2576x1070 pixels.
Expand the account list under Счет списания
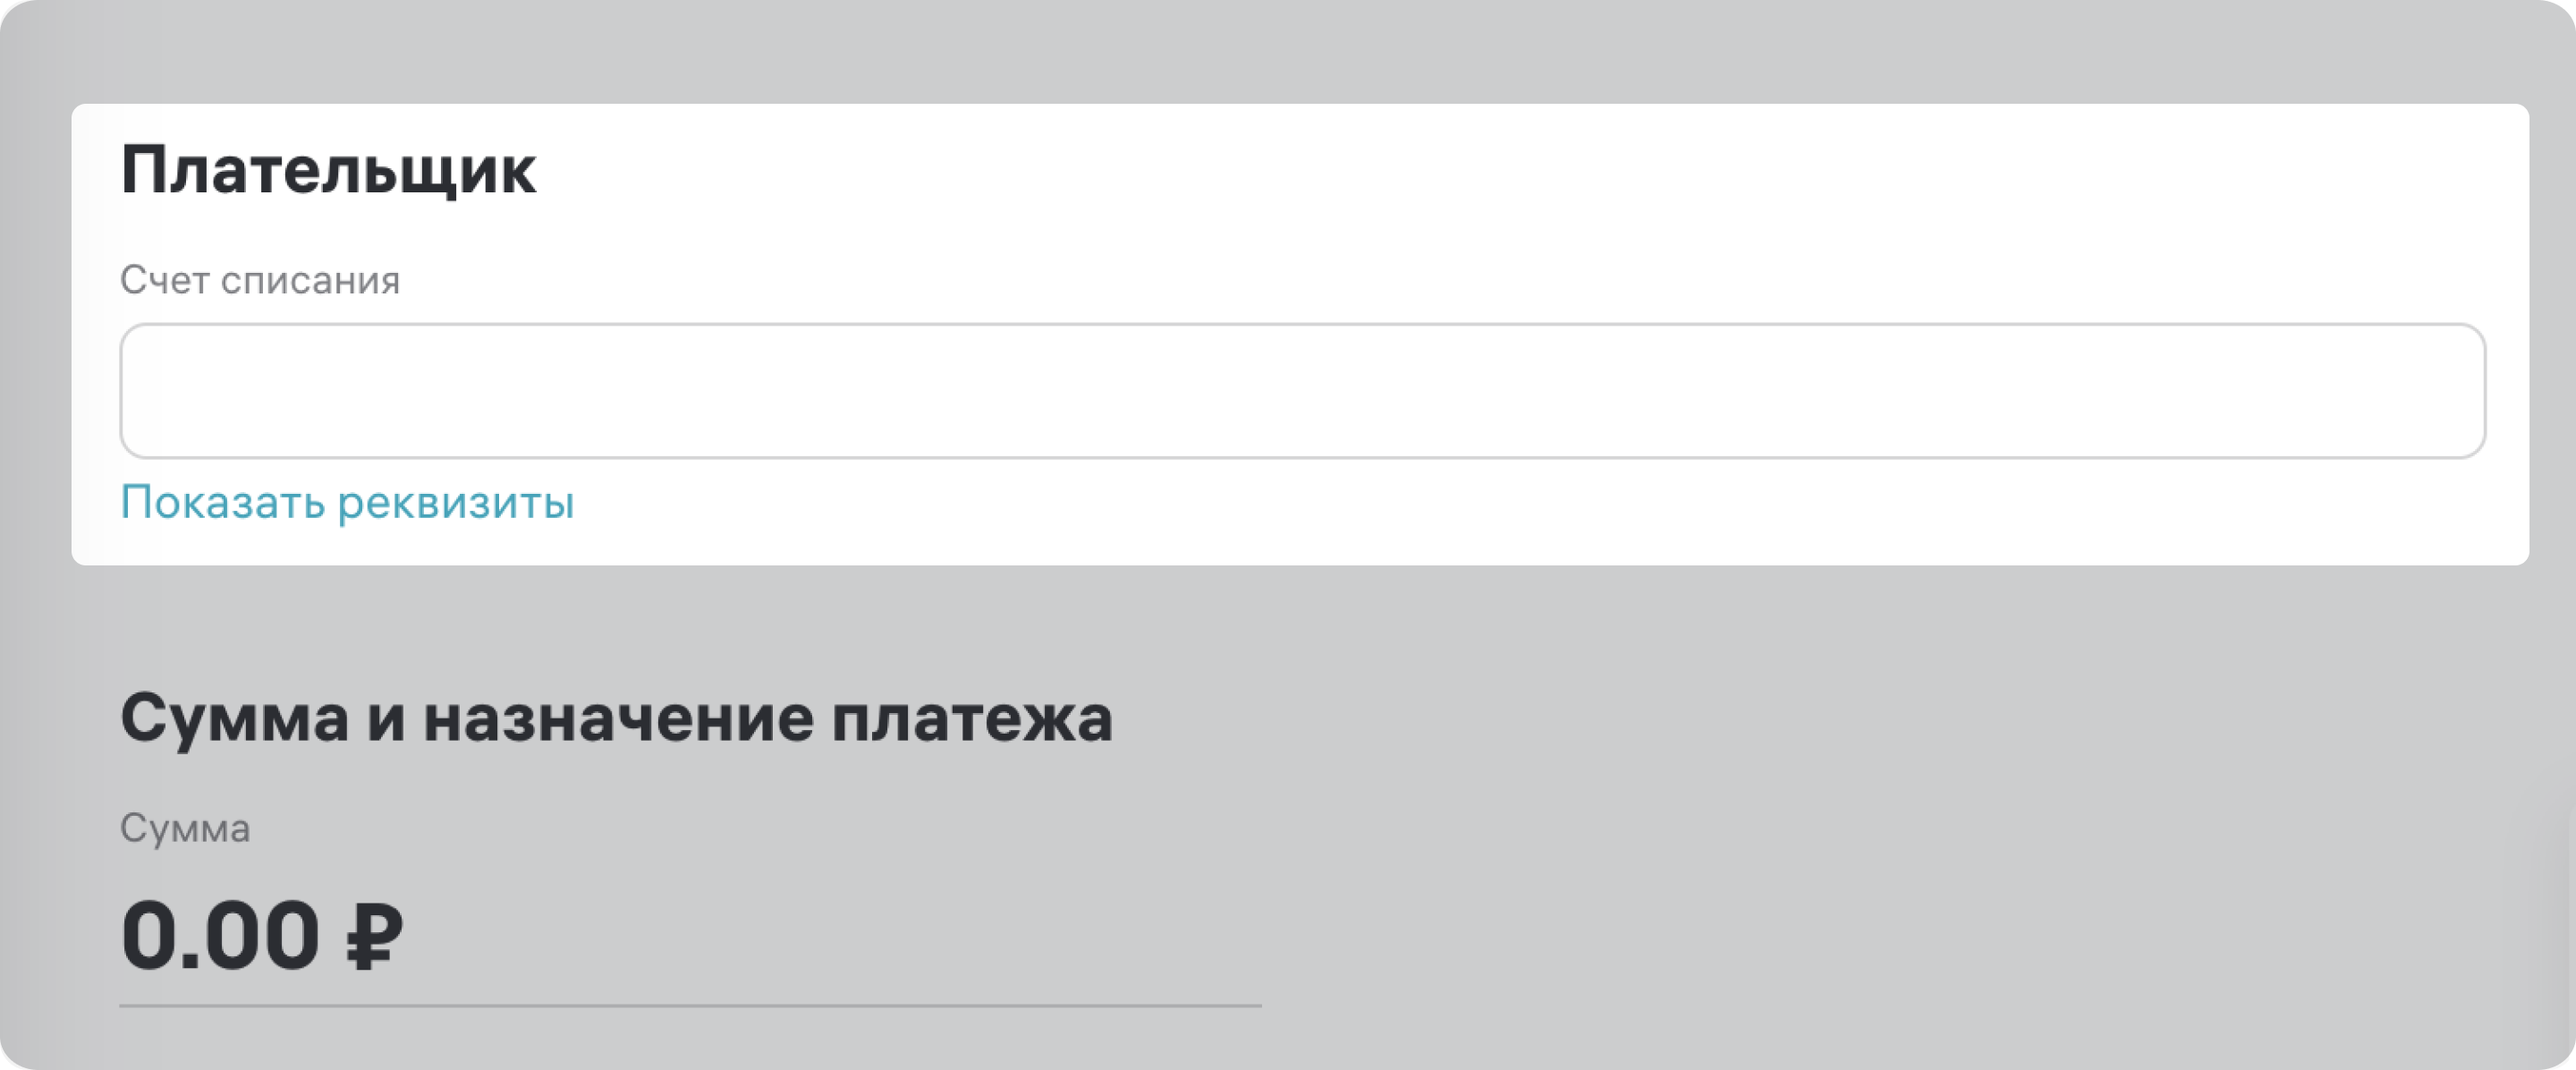1302,391
